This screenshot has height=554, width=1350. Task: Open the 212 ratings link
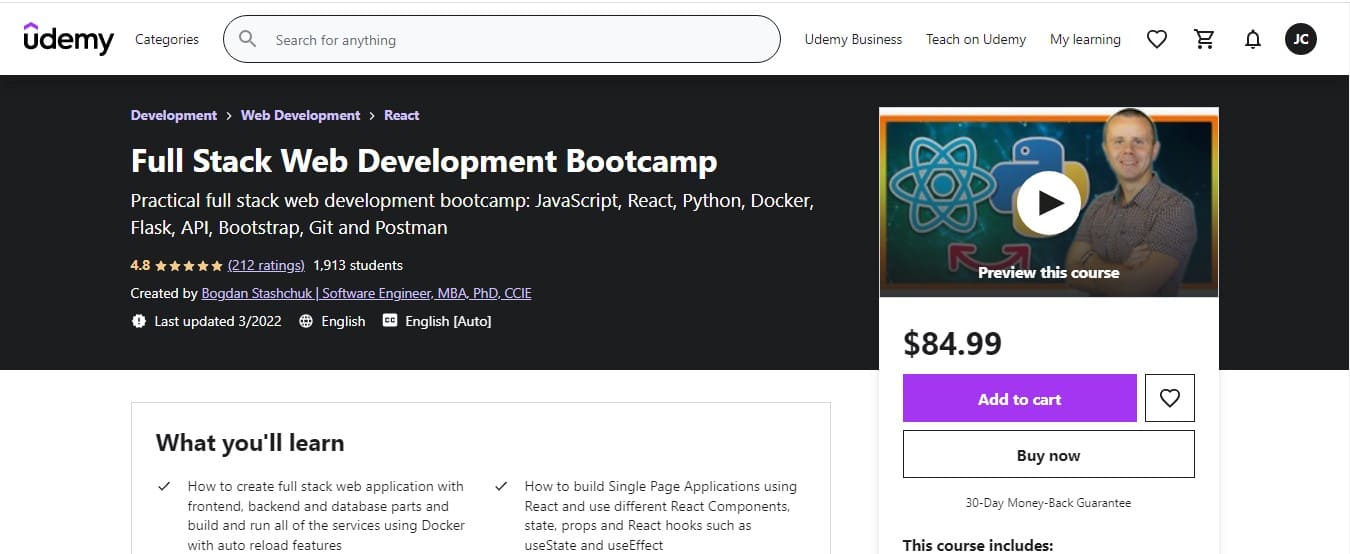[266, 265]
